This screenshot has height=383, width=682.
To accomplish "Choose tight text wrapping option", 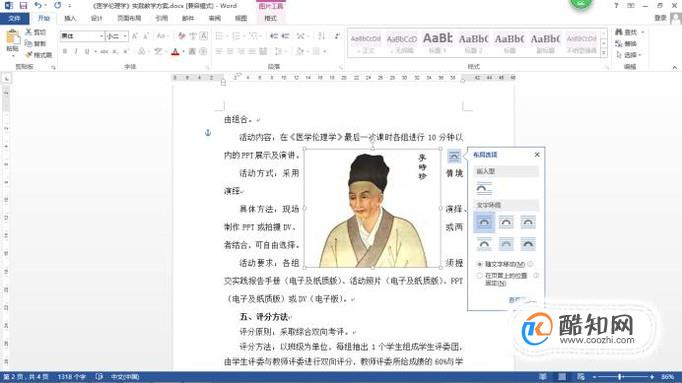I will (x=506, y=222).
